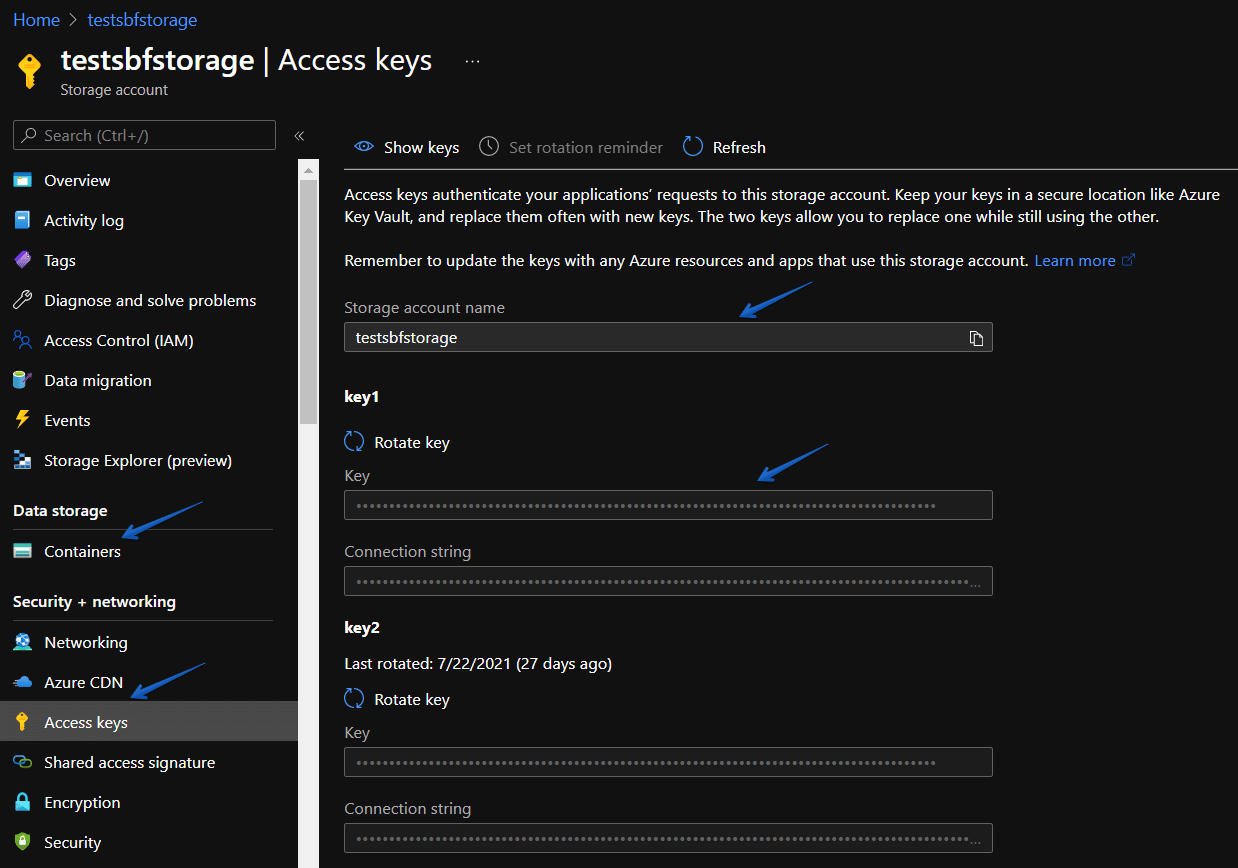Collapse the sidebar with the double-chevron
This screenshot has height=868, width=1238.
[298, 135]
